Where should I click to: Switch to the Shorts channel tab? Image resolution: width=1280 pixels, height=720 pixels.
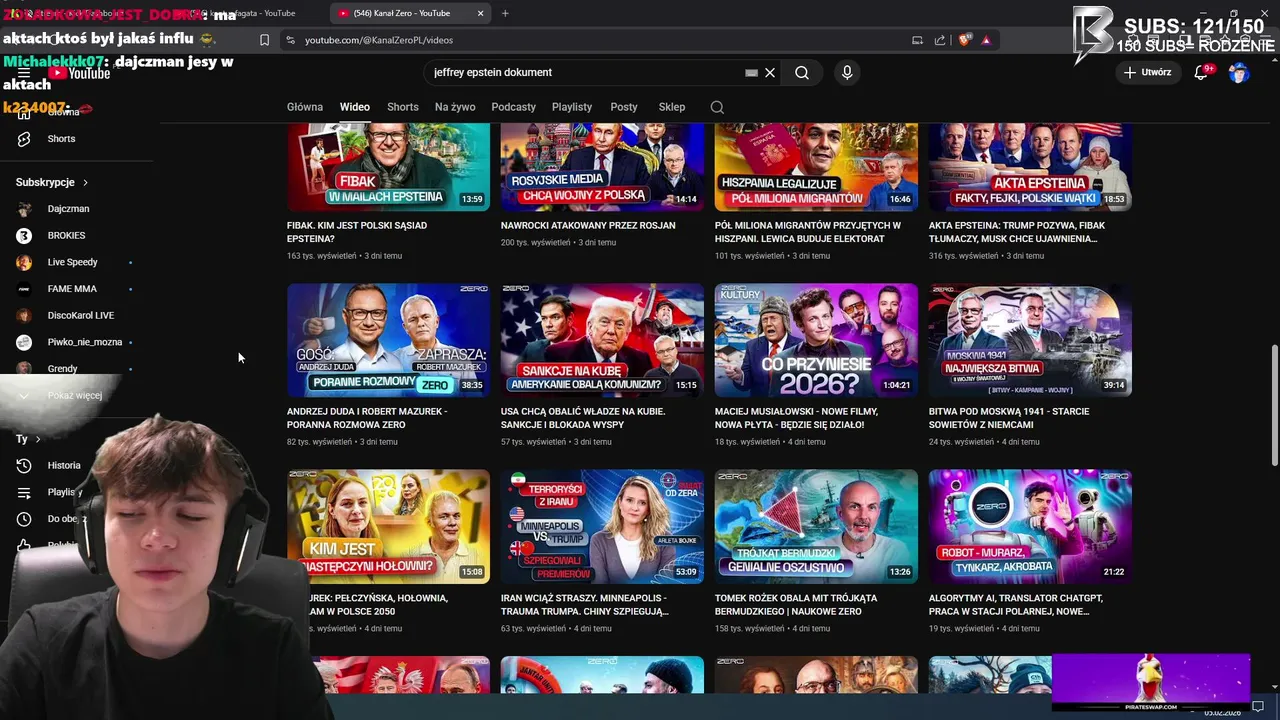click(403, 107)
